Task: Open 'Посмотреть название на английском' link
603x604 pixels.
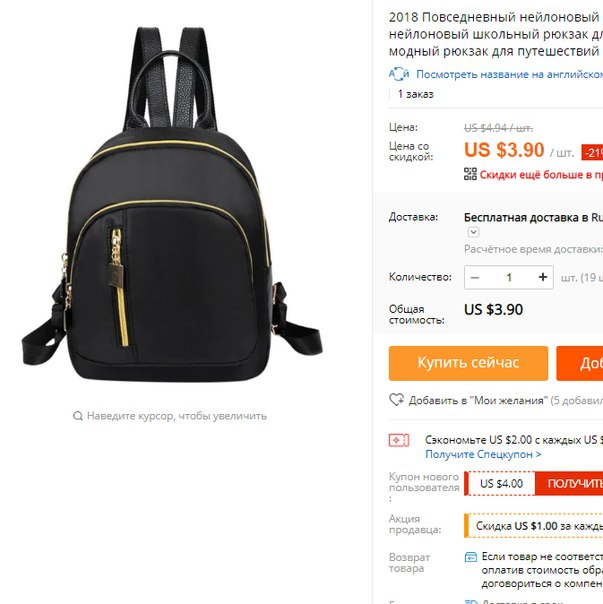Action: (x=509, y=74)
